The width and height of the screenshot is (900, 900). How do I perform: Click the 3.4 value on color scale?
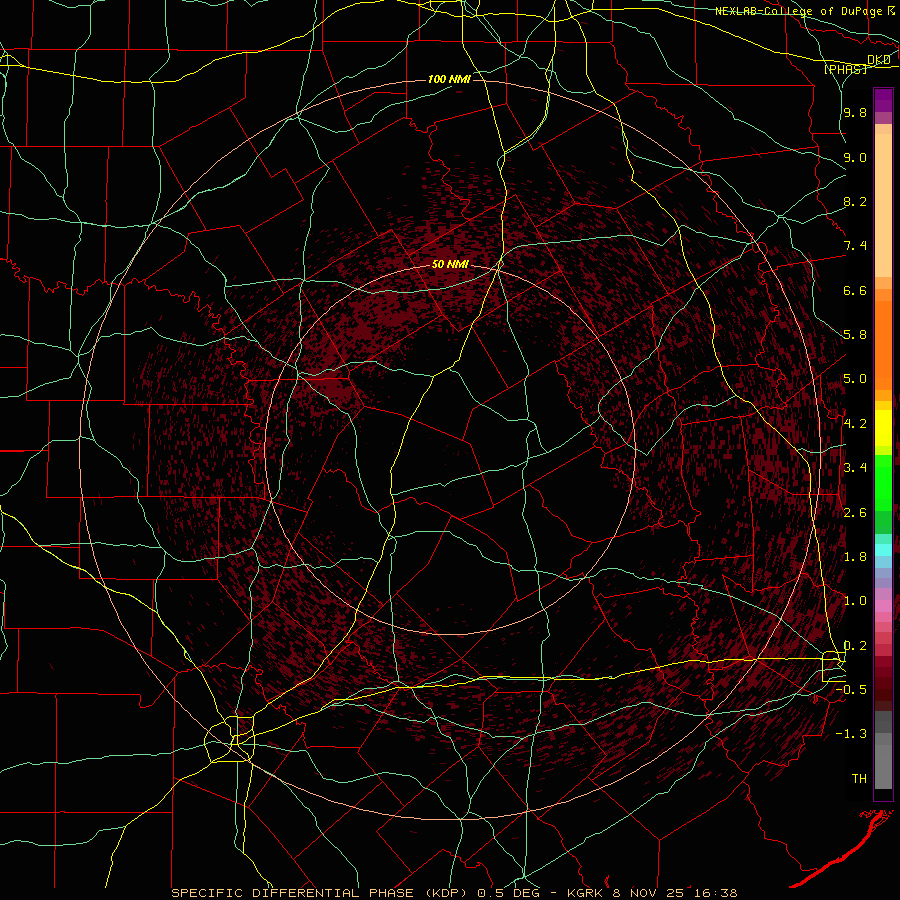point(855,468)
